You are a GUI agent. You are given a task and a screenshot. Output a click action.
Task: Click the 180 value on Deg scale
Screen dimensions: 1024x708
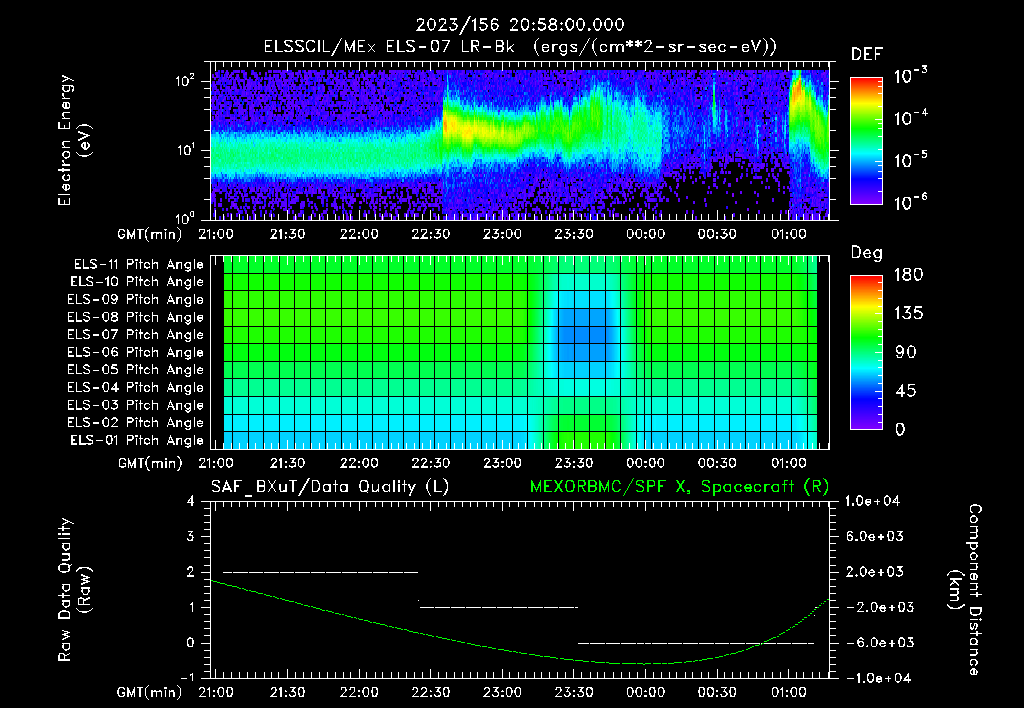908,275
